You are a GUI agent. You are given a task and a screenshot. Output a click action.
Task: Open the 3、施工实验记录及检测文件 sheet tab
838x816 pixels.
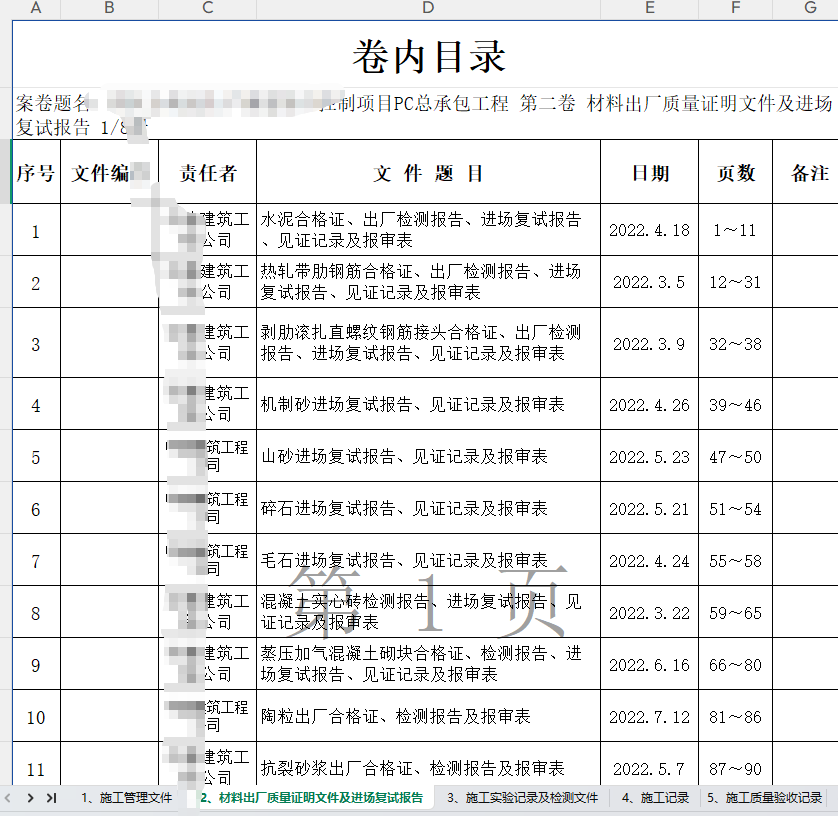pyautogui.click(x=522, y=798)
